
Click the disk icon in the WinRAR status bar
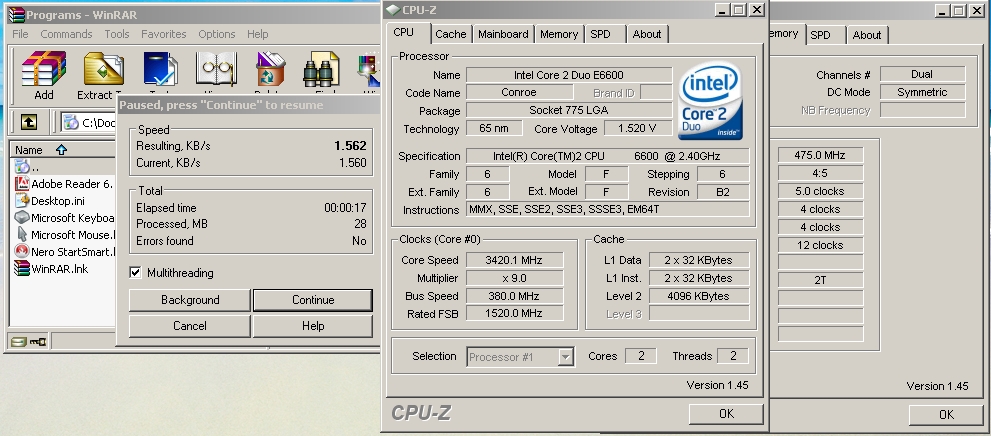click(x=18, y=342)
